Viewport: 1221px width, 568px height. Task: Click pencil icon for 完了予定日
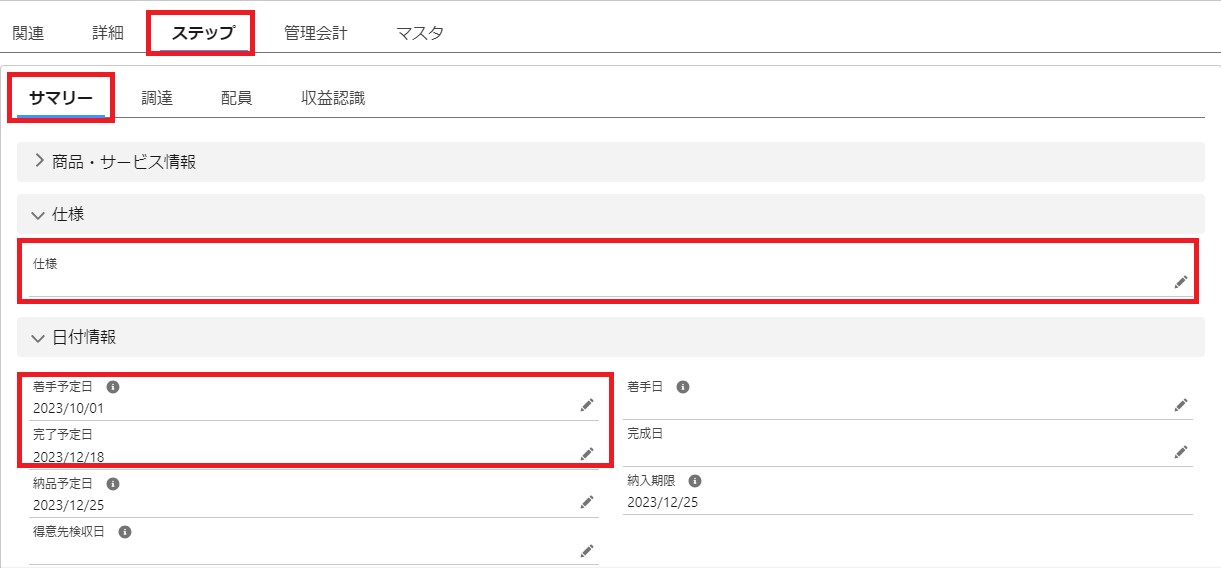tap(587, 454)
